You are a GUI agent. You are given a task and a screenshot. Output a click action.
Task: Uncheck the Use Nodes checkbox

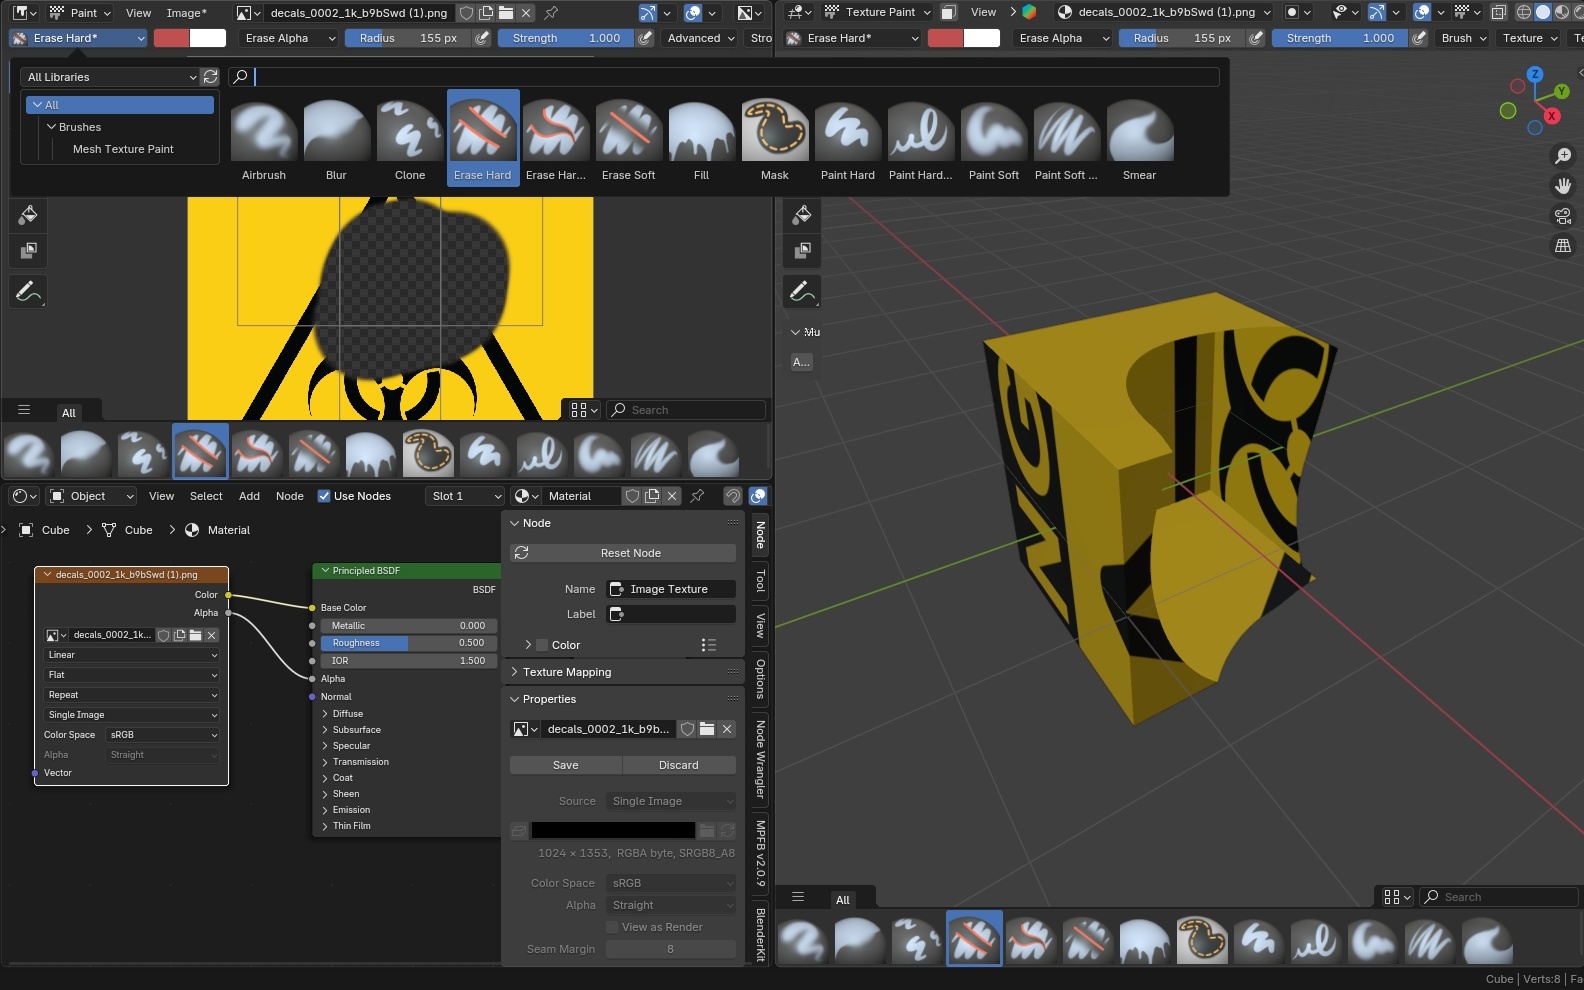point(324,496)
